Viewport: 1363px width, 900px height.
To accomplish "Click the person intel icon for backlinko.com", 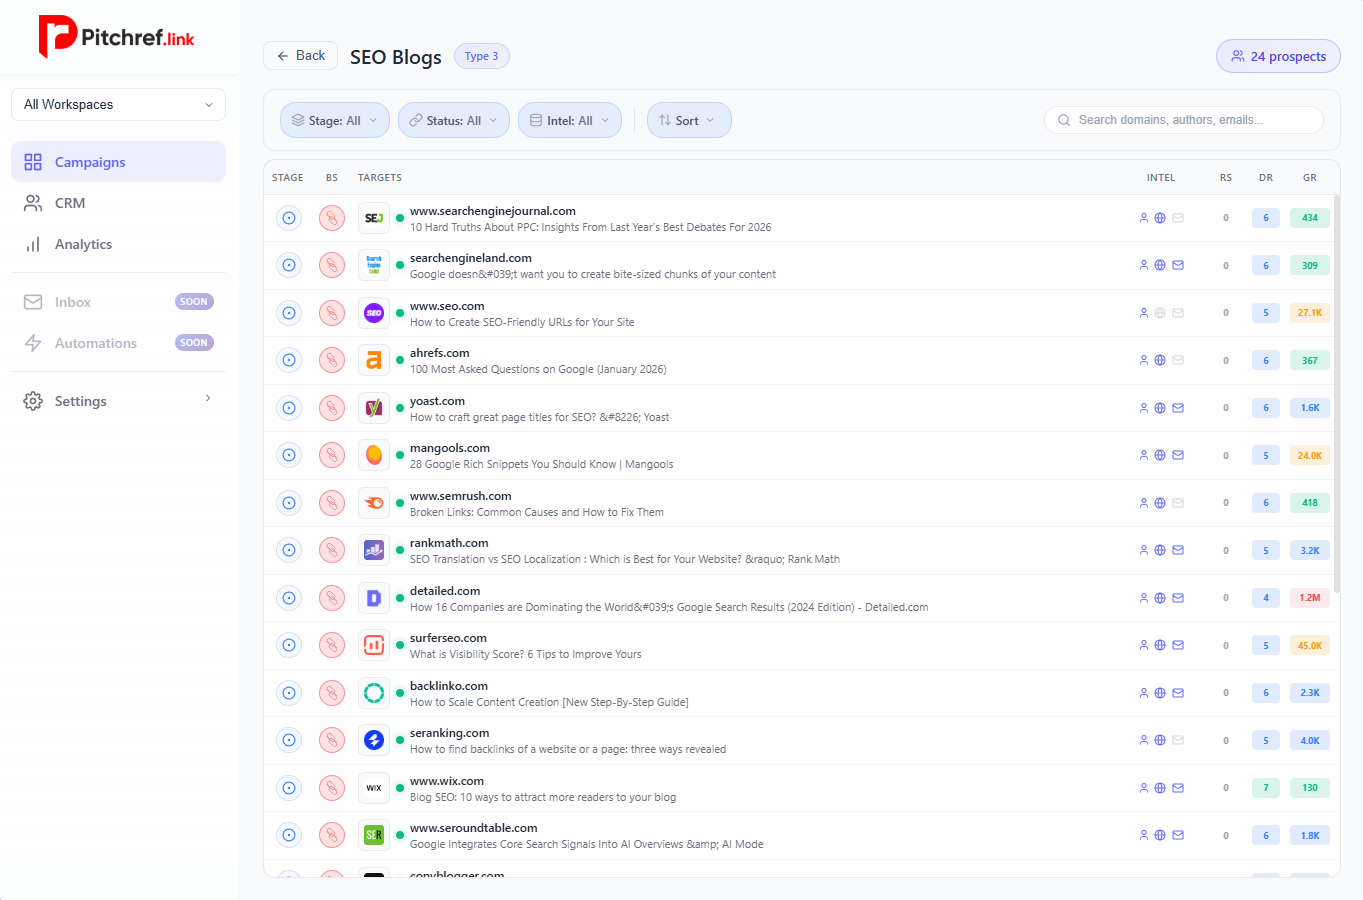I will [1144, 693].
